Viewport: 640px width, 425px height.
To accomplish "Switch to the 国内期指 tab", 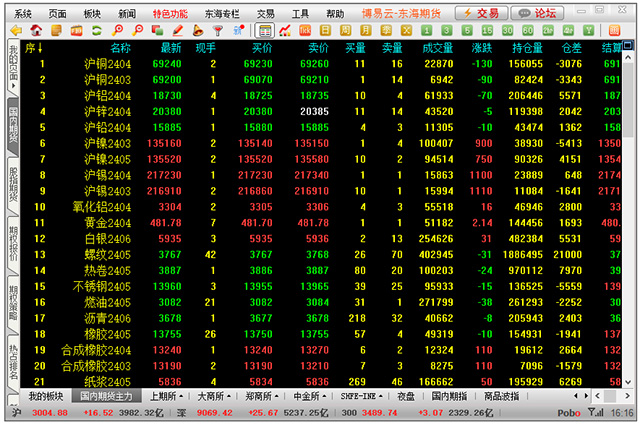I will click(449, 396).
